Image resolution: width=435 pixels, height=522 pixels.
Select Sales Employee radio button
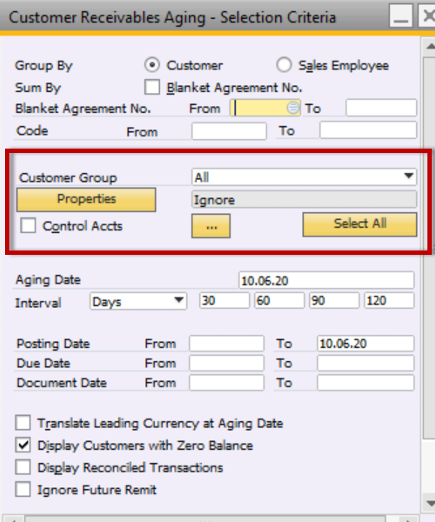(x=284, y=65)
